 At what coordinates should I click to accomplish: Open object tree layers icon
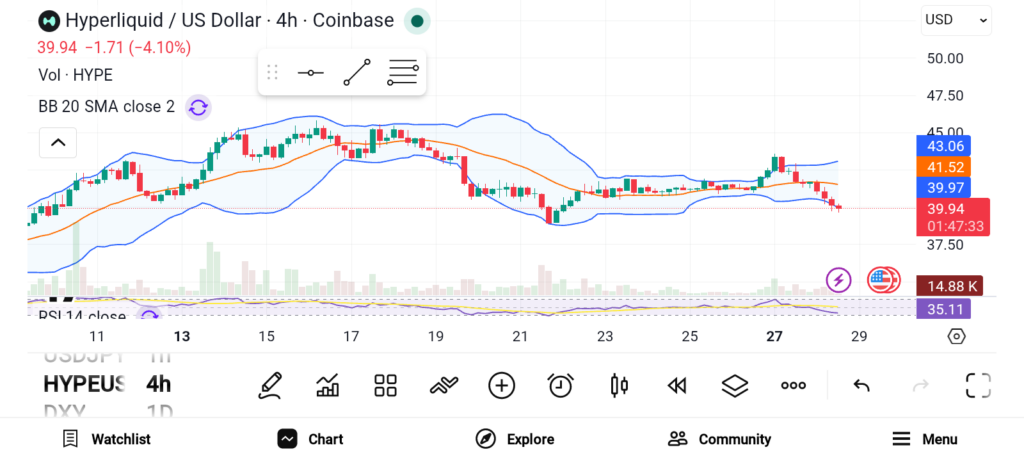tap(735, 385)
